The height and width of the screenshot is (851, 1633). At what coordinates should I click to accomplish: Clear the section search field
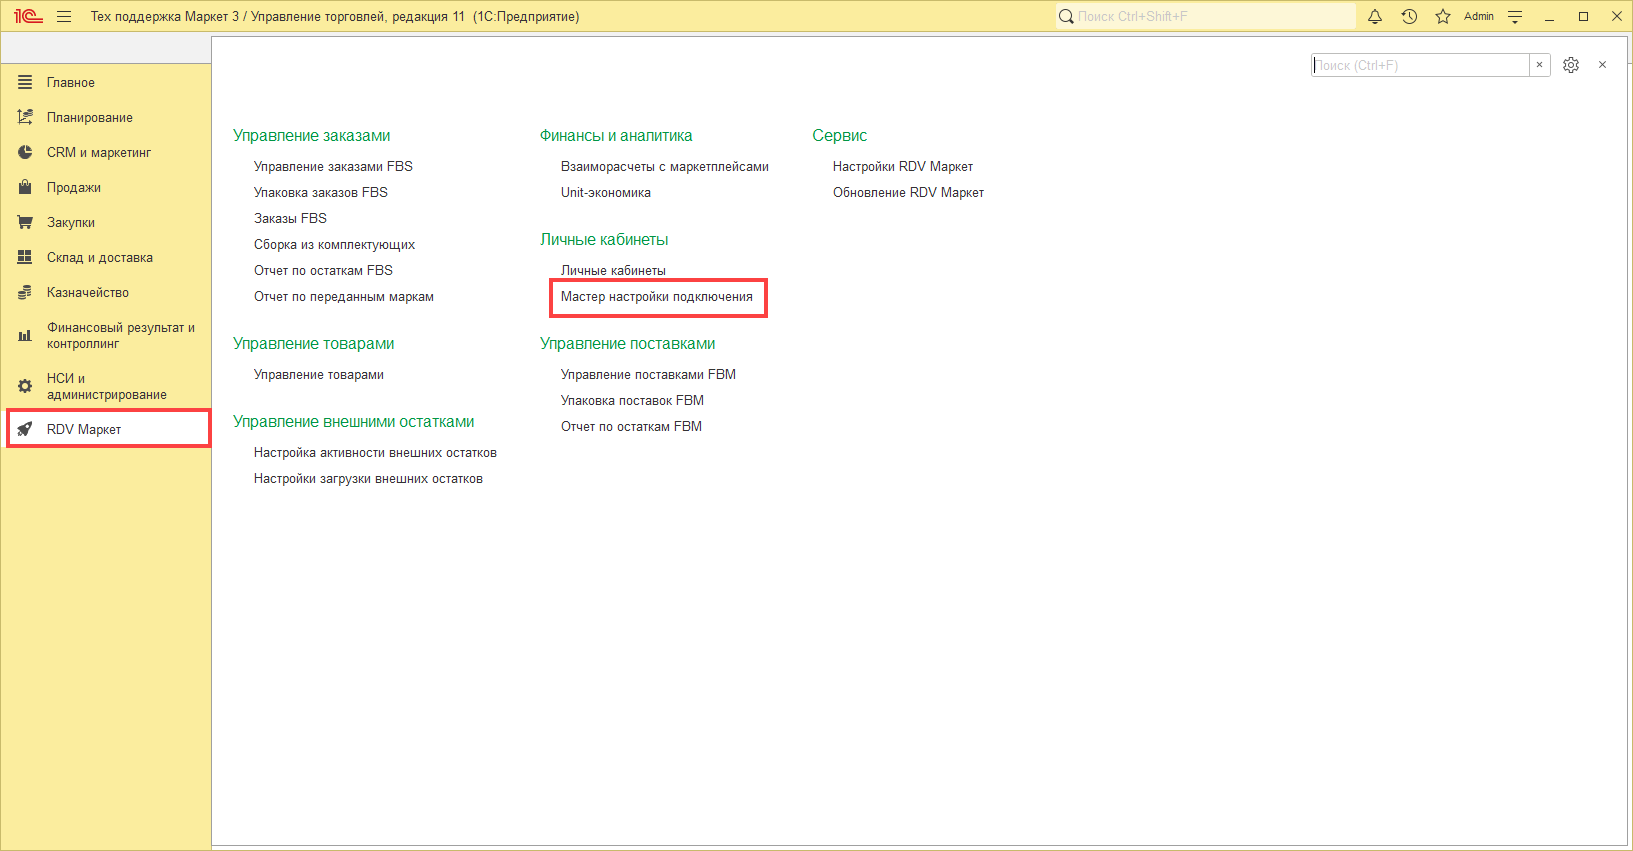(1540, 65)
